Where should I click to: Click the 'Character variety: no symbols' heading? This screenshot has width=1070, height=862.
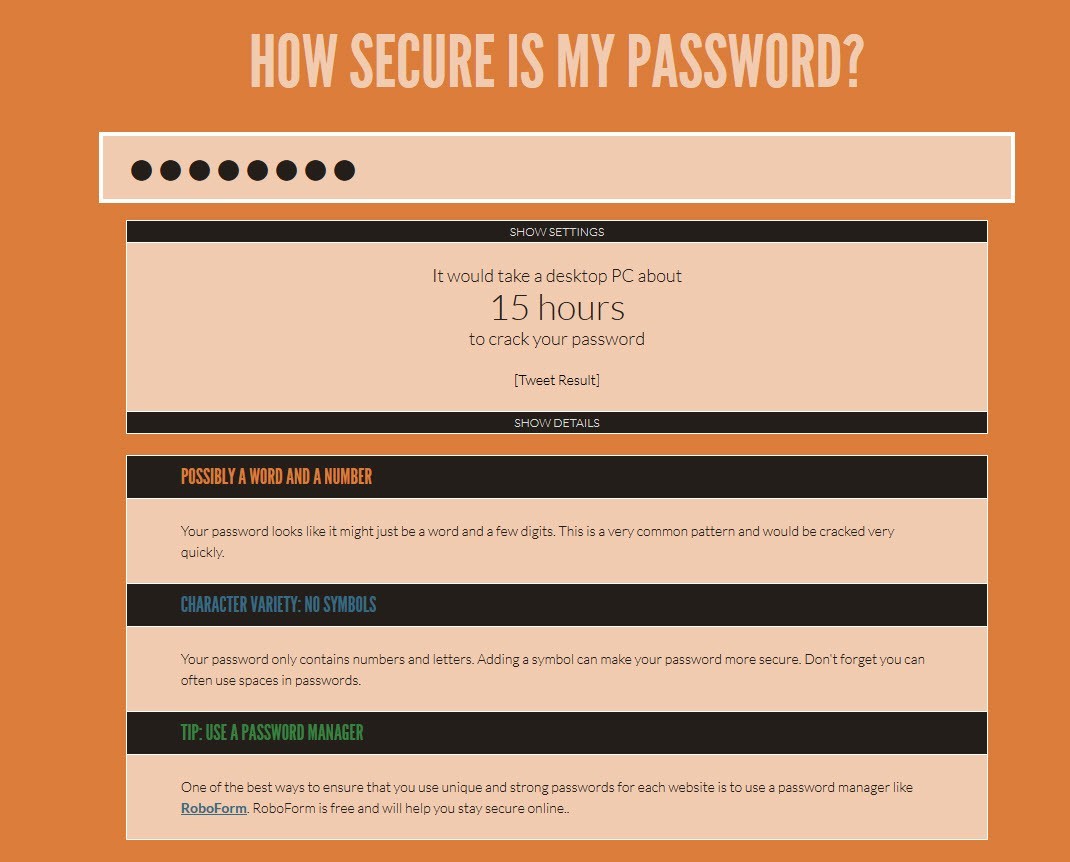click(x=278, y=605)
